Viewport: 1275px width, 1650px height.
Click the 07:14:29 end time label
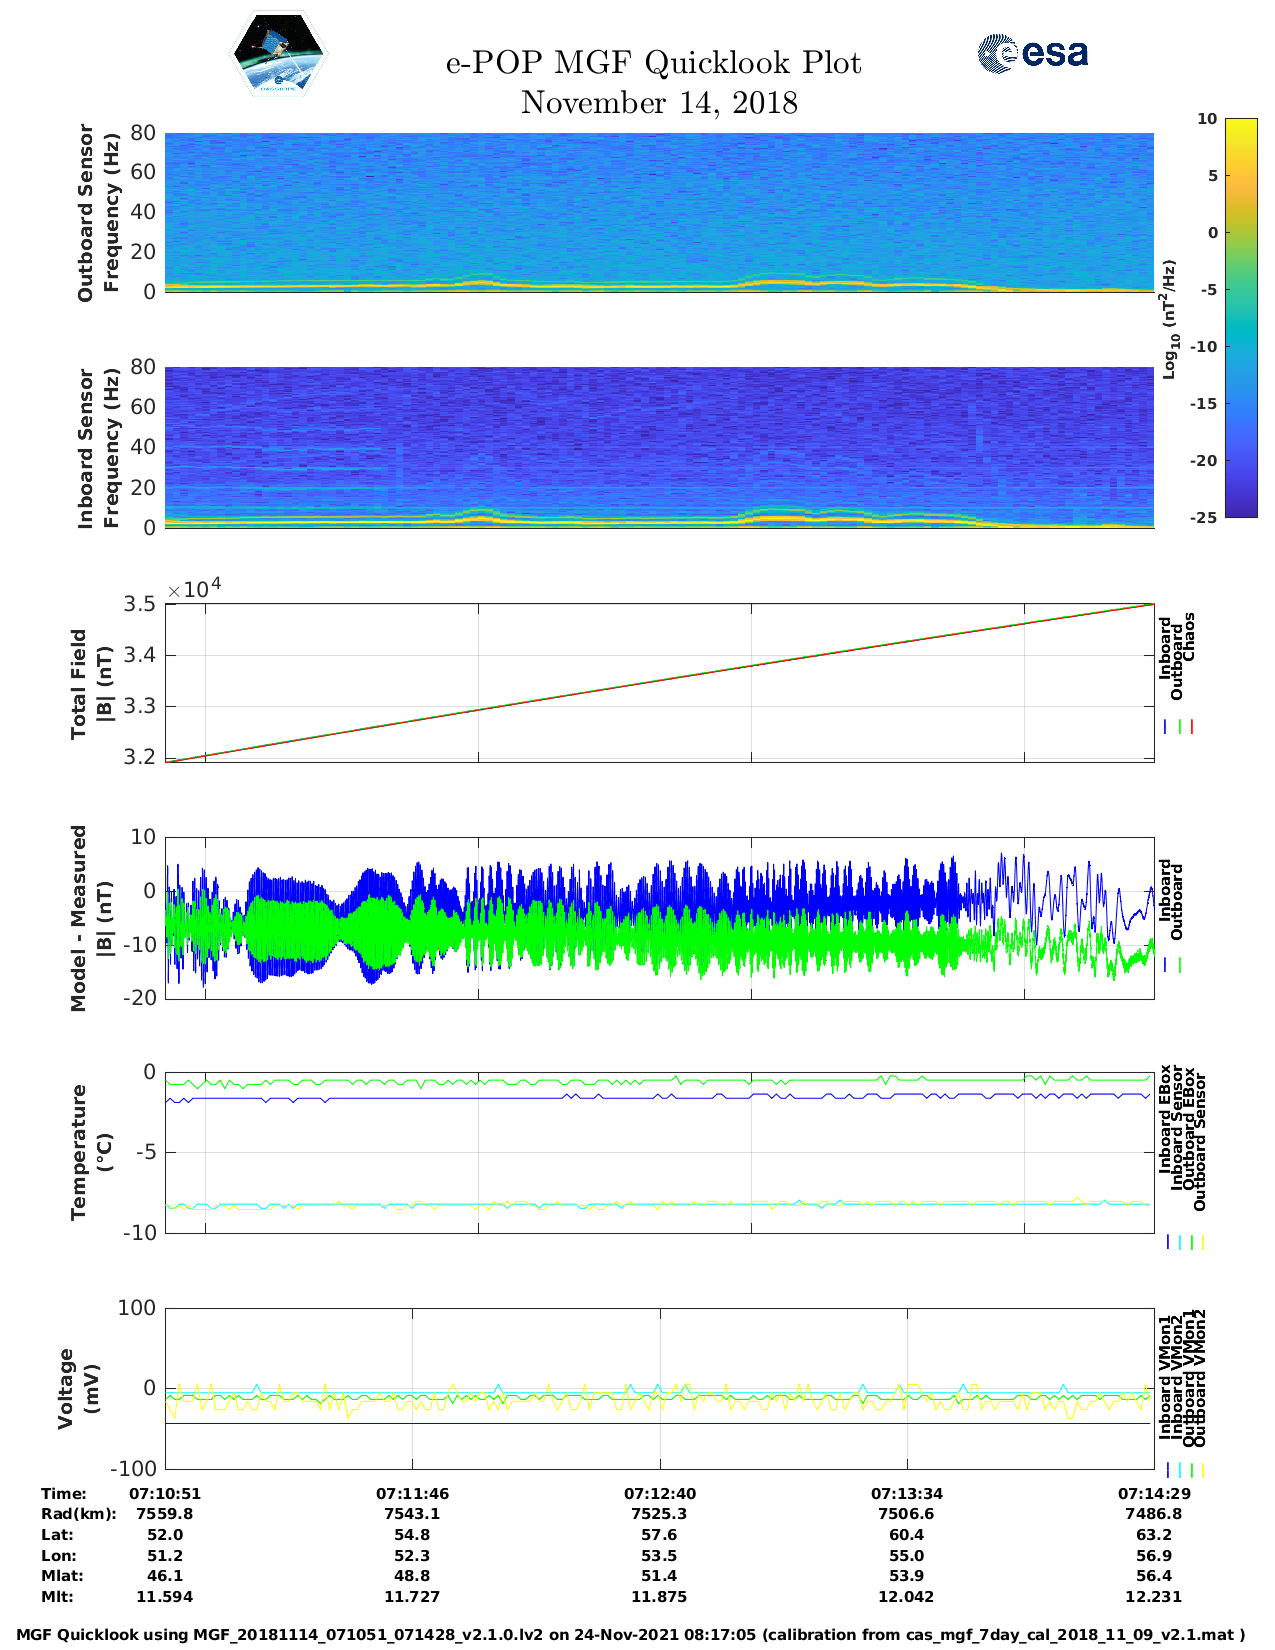click(1153, 1493)
